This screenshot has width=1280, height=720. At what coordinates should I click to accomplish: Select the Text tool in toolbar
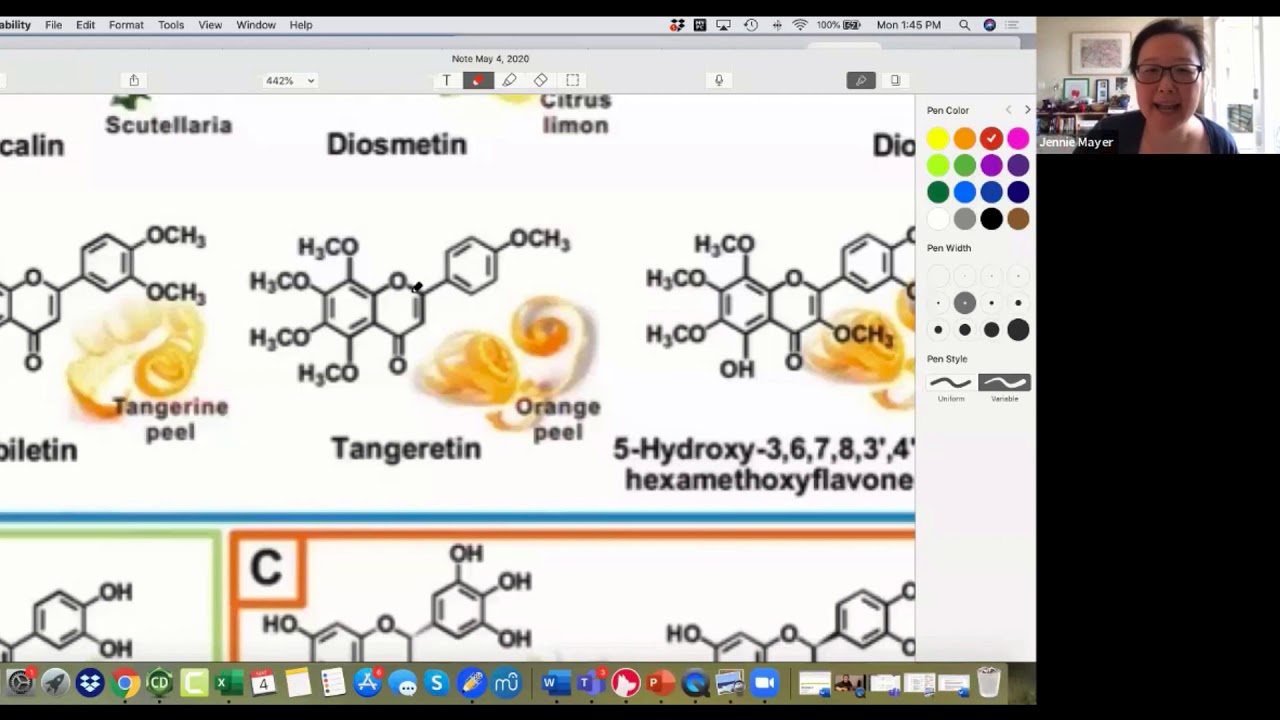447,80
